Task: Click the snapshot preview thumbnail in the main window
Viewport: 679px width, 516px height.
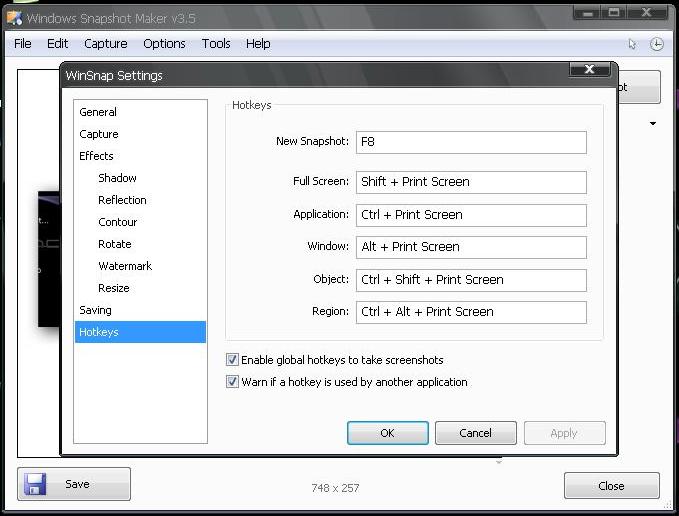Action: coord(48,259)
